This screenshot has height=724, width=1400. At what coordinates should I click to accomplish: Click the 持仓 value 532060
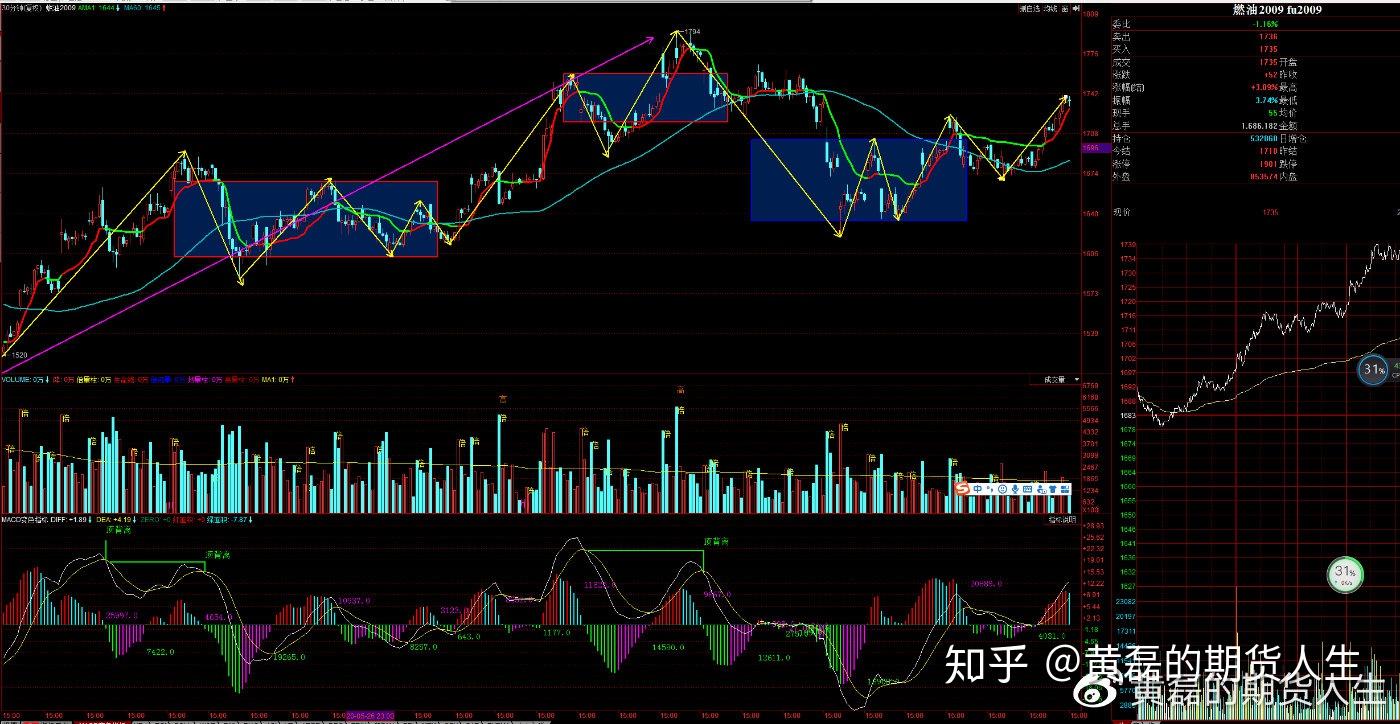click(x=1264, y=139)
